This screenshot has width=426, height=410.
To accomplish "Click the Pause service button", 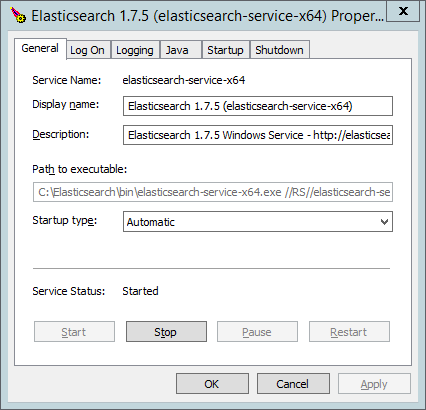I will (x=257, y=332).
